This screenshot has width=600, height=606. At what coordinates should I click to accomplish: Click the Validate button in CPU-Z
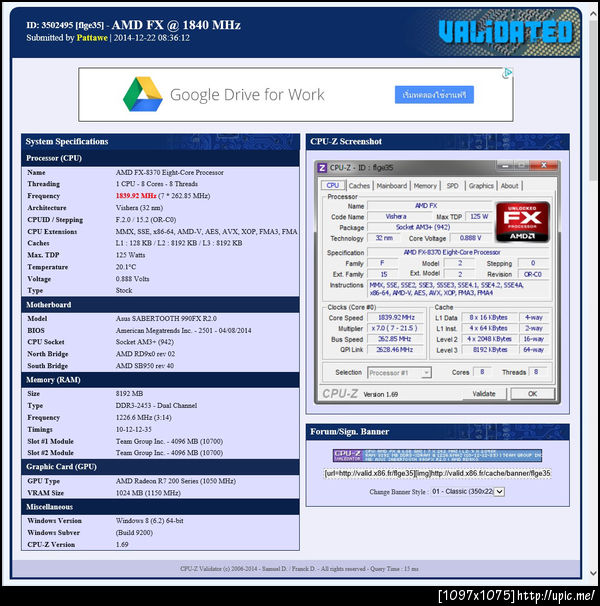pyautogui.click(x=484, y=394)
